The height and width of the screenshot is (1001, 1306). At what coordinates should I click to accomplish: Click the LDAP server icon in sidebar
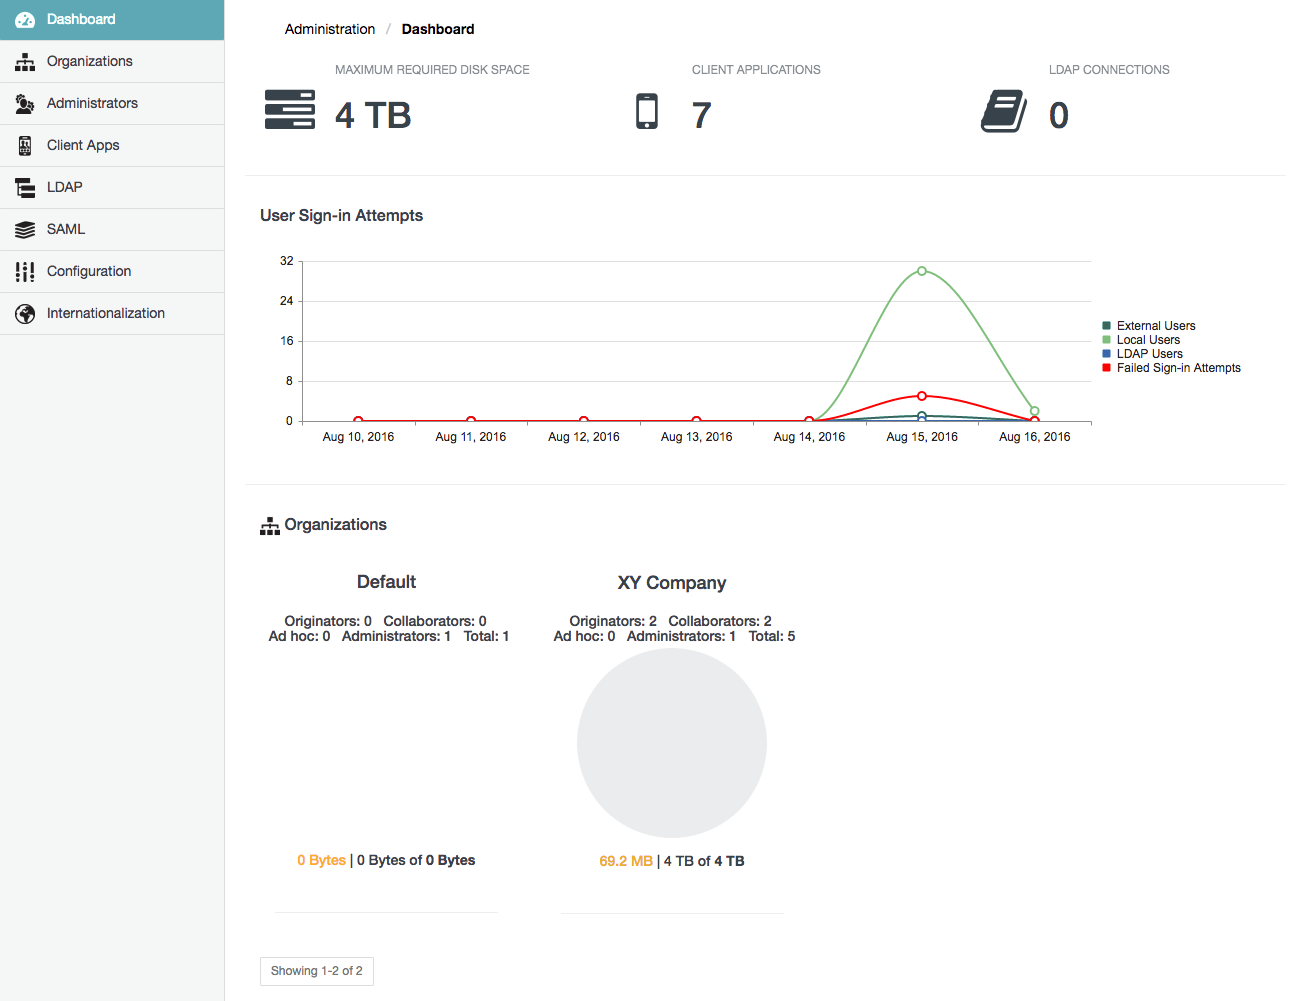[25, 188]
